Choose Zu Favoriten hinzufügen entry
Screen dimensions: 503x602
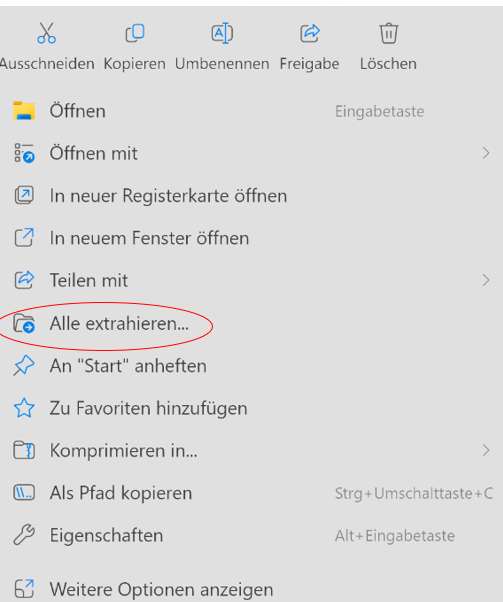coord(252,408)
